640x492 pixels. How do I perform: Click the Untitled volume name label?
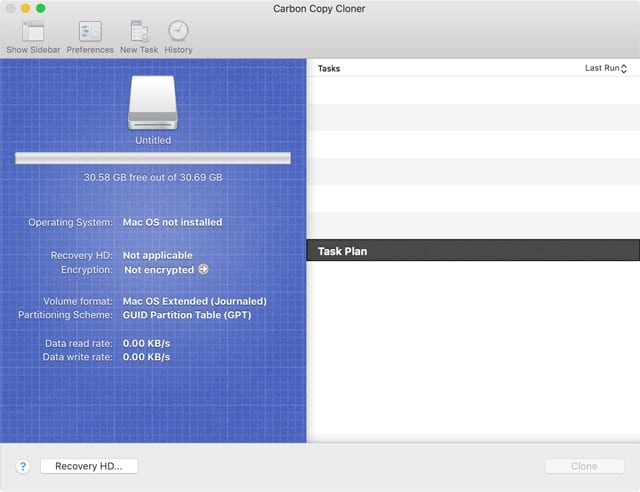pos(153,141)
